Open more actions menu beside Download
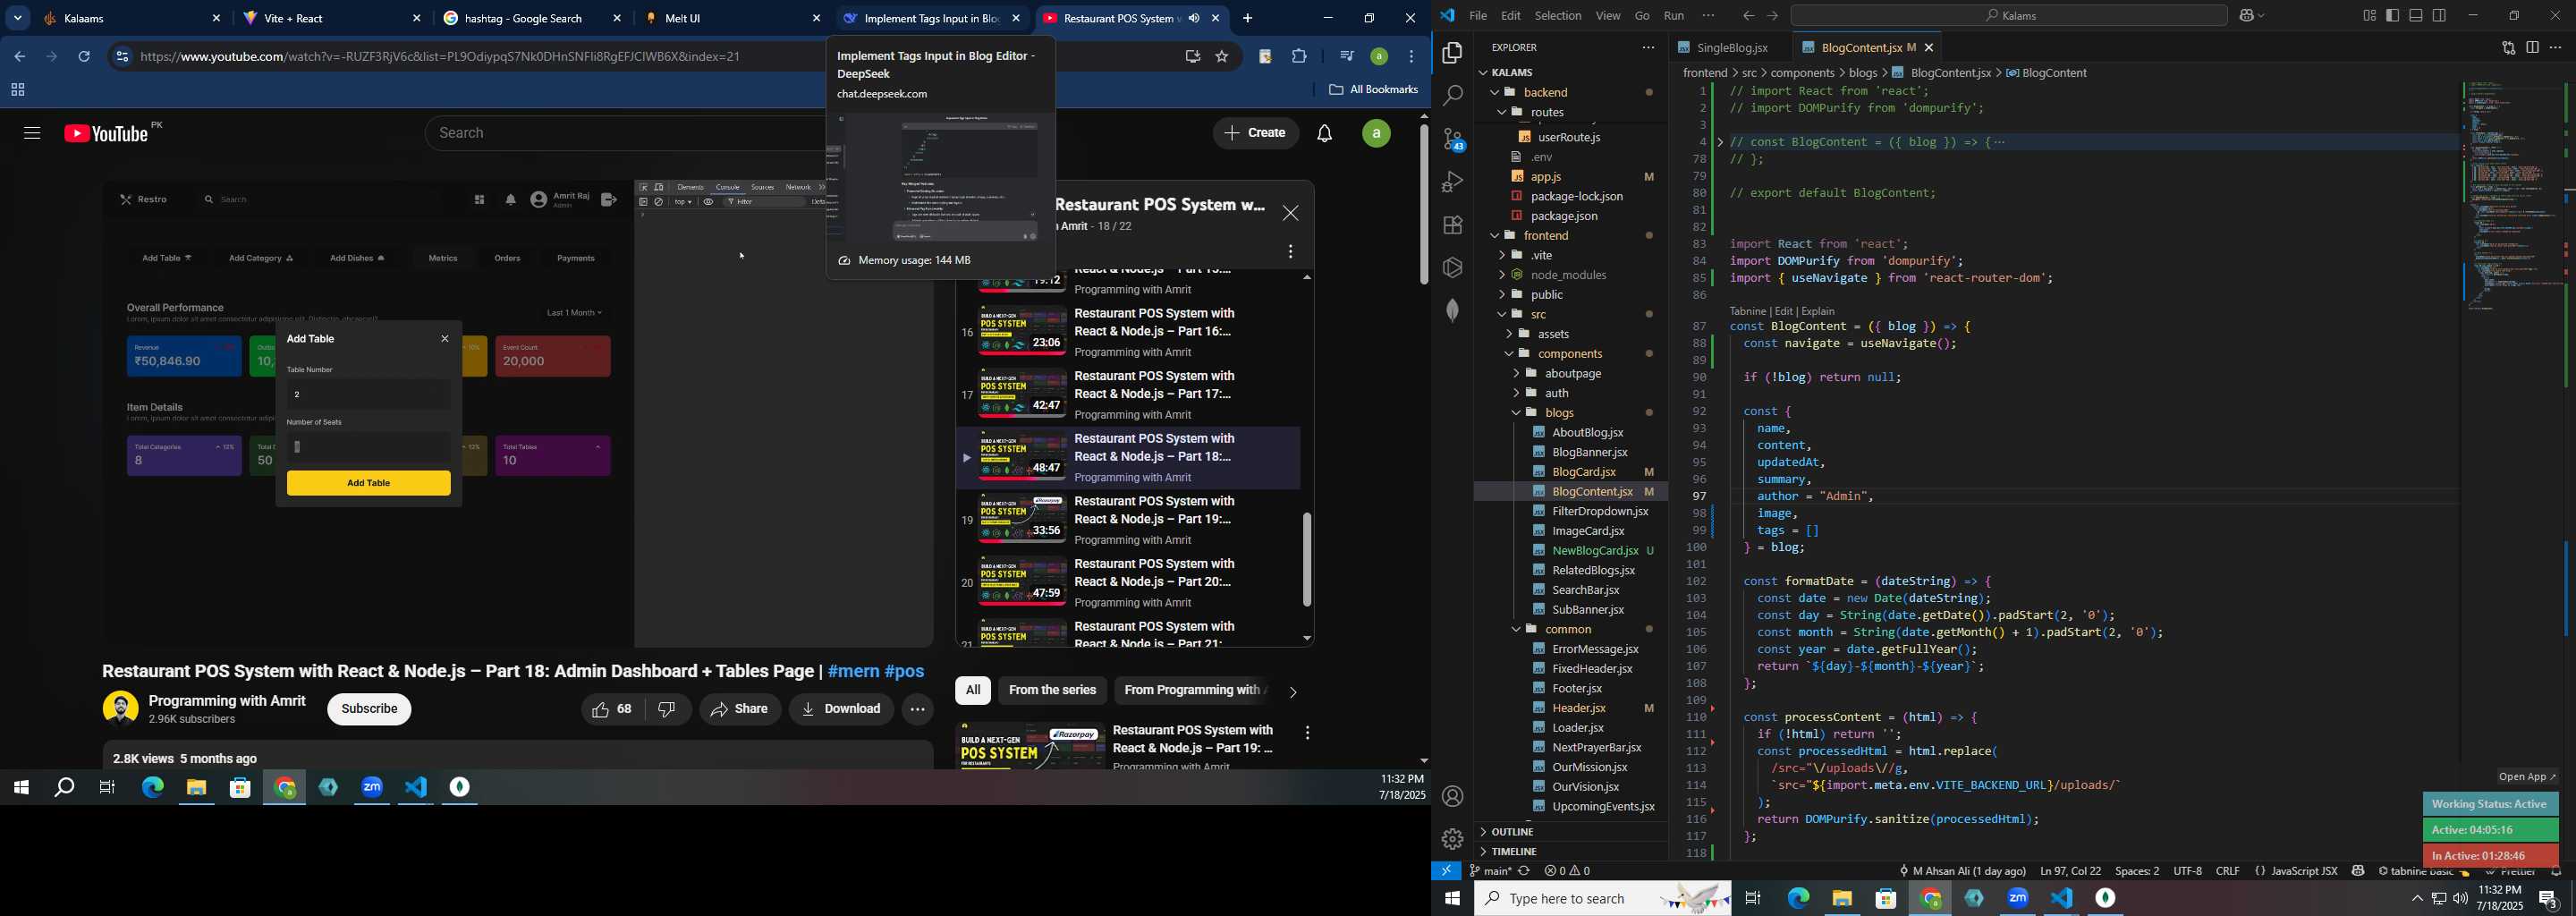 tap(917, 710)
